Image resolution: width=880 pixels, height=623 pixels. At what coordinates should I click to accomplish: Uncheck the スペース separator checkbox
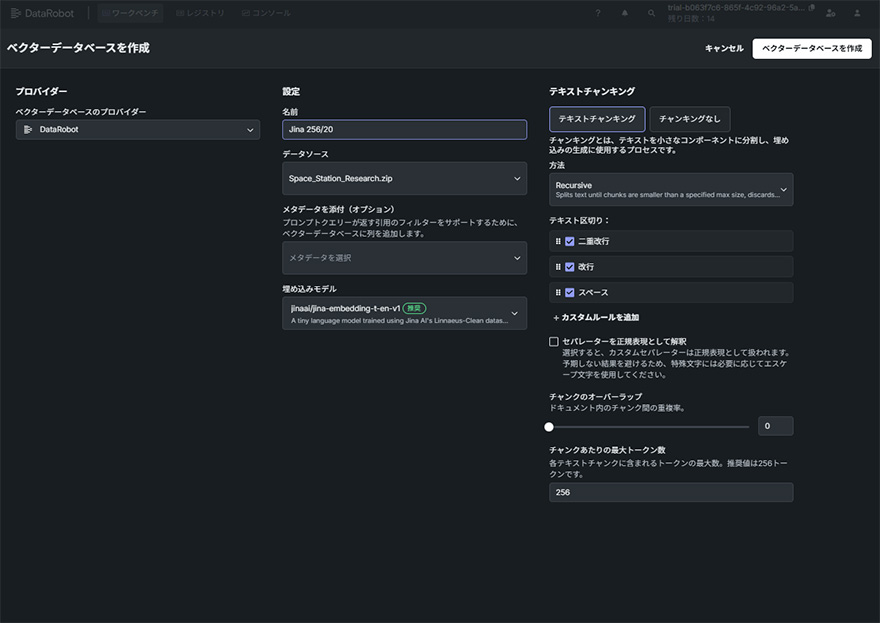click(569, 292)
